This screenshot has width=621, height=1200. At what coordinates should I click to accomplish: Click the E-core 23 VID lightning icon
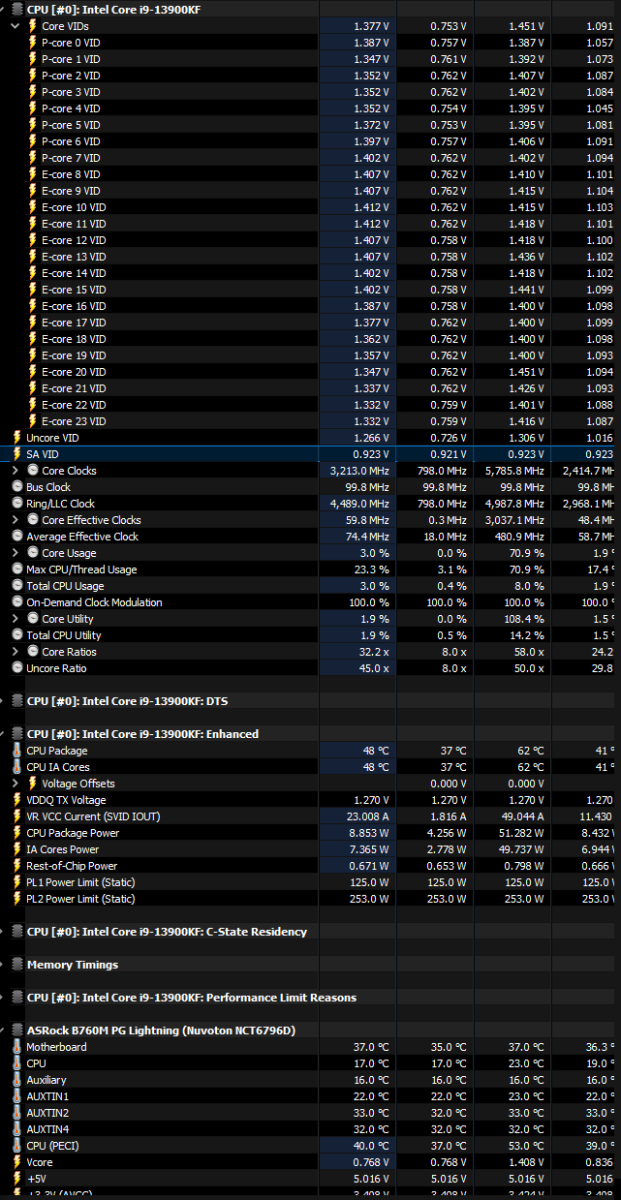tap(32, 421)
